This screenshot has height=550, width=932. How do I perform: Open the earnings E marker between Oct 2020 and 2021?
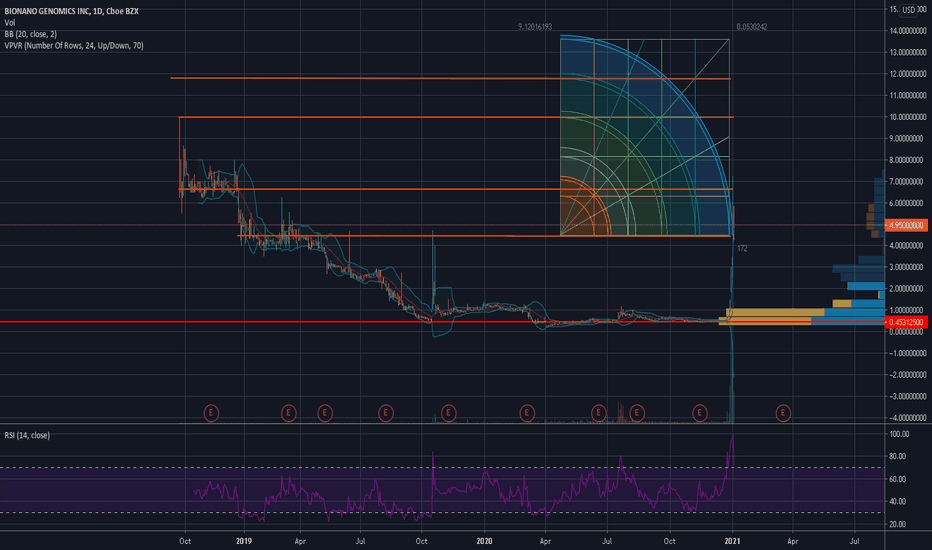[700, 413]
